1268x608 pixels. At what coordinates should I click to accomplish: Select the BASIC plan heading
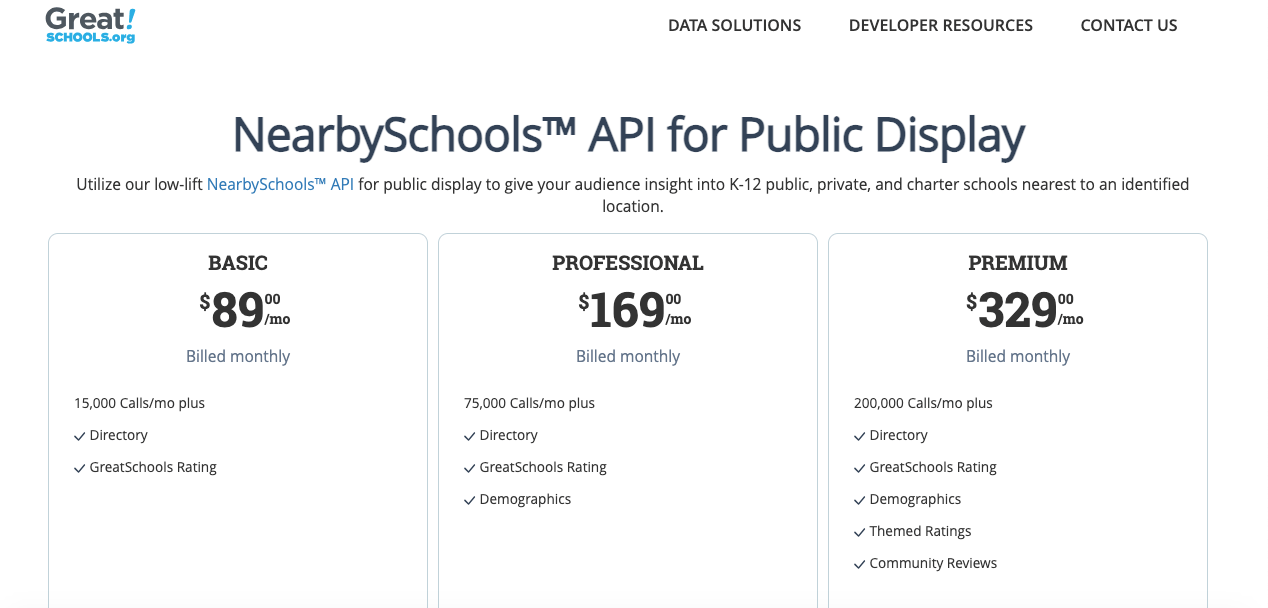pos(238,263)
